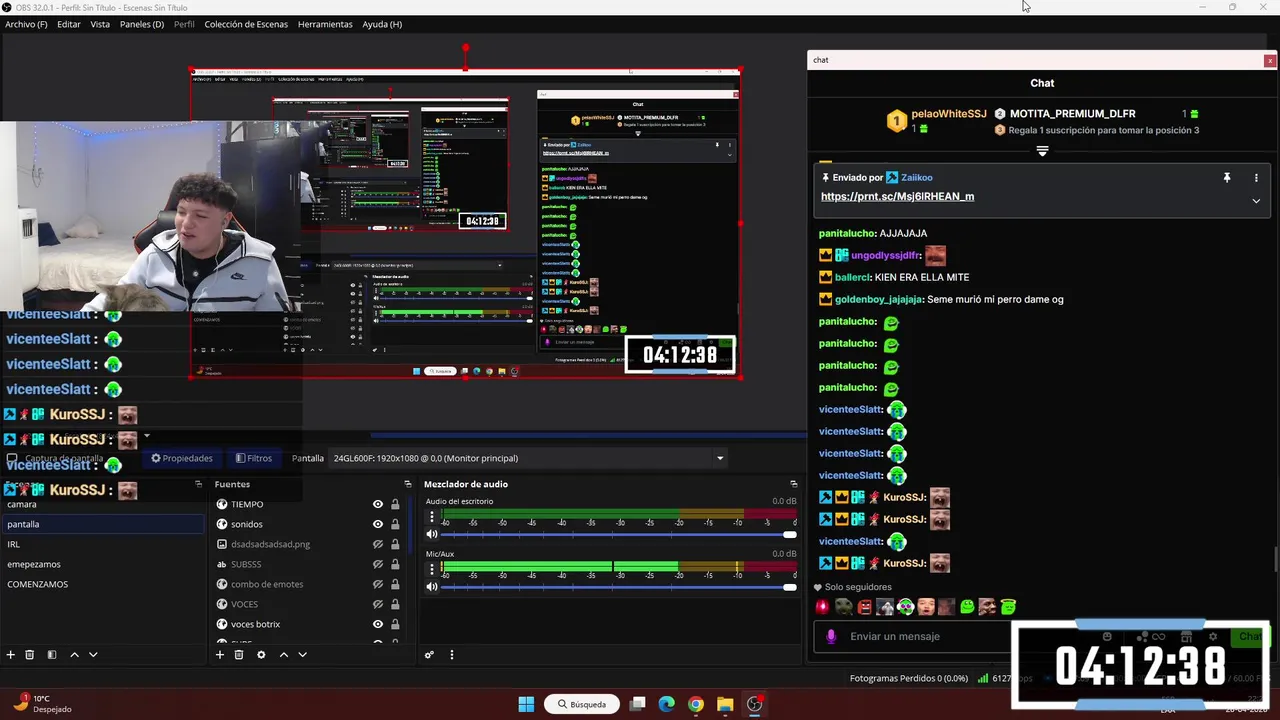
Task: Expand the chat leaderboard handle
Action: (x=1042, y=151)
